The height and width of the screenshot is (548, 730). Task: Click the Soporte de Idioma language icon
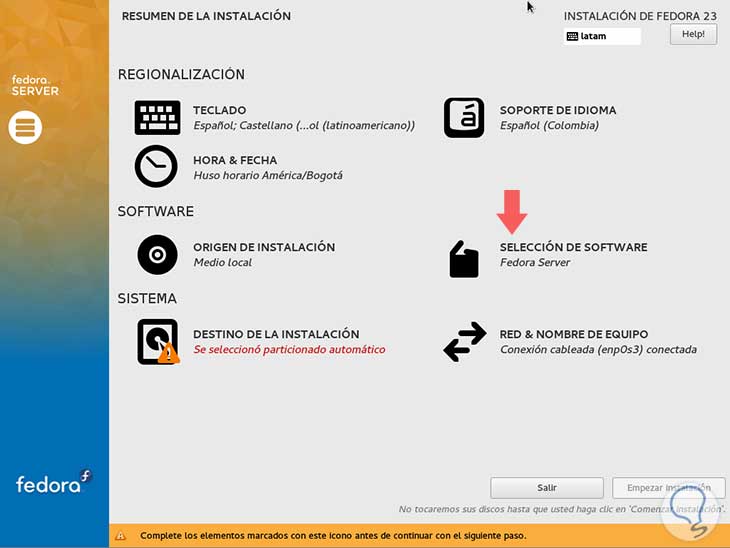(x=464, y=118)
